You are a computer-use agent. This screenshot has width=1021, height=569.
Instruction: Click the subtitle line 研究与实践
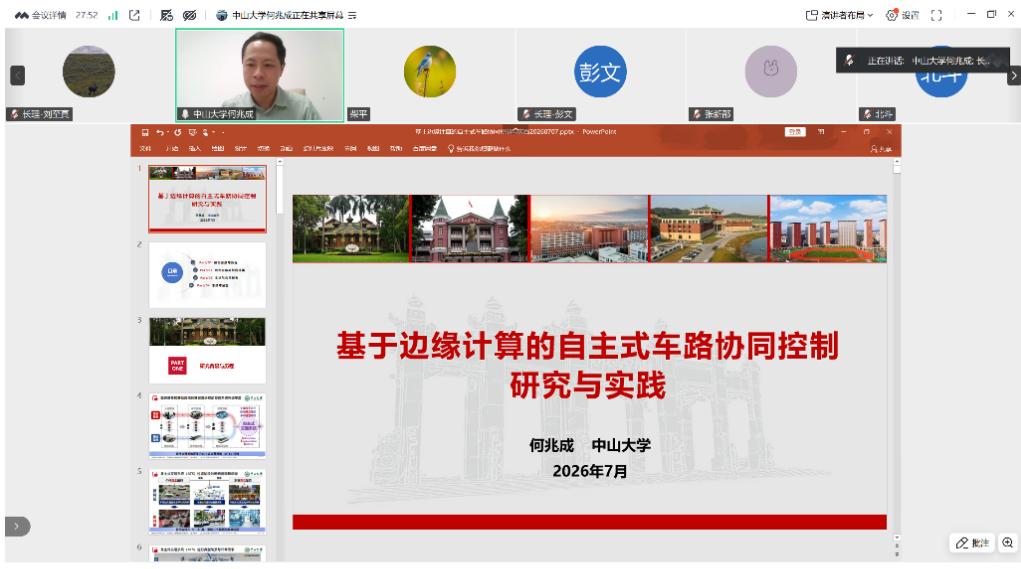point(588,385)
